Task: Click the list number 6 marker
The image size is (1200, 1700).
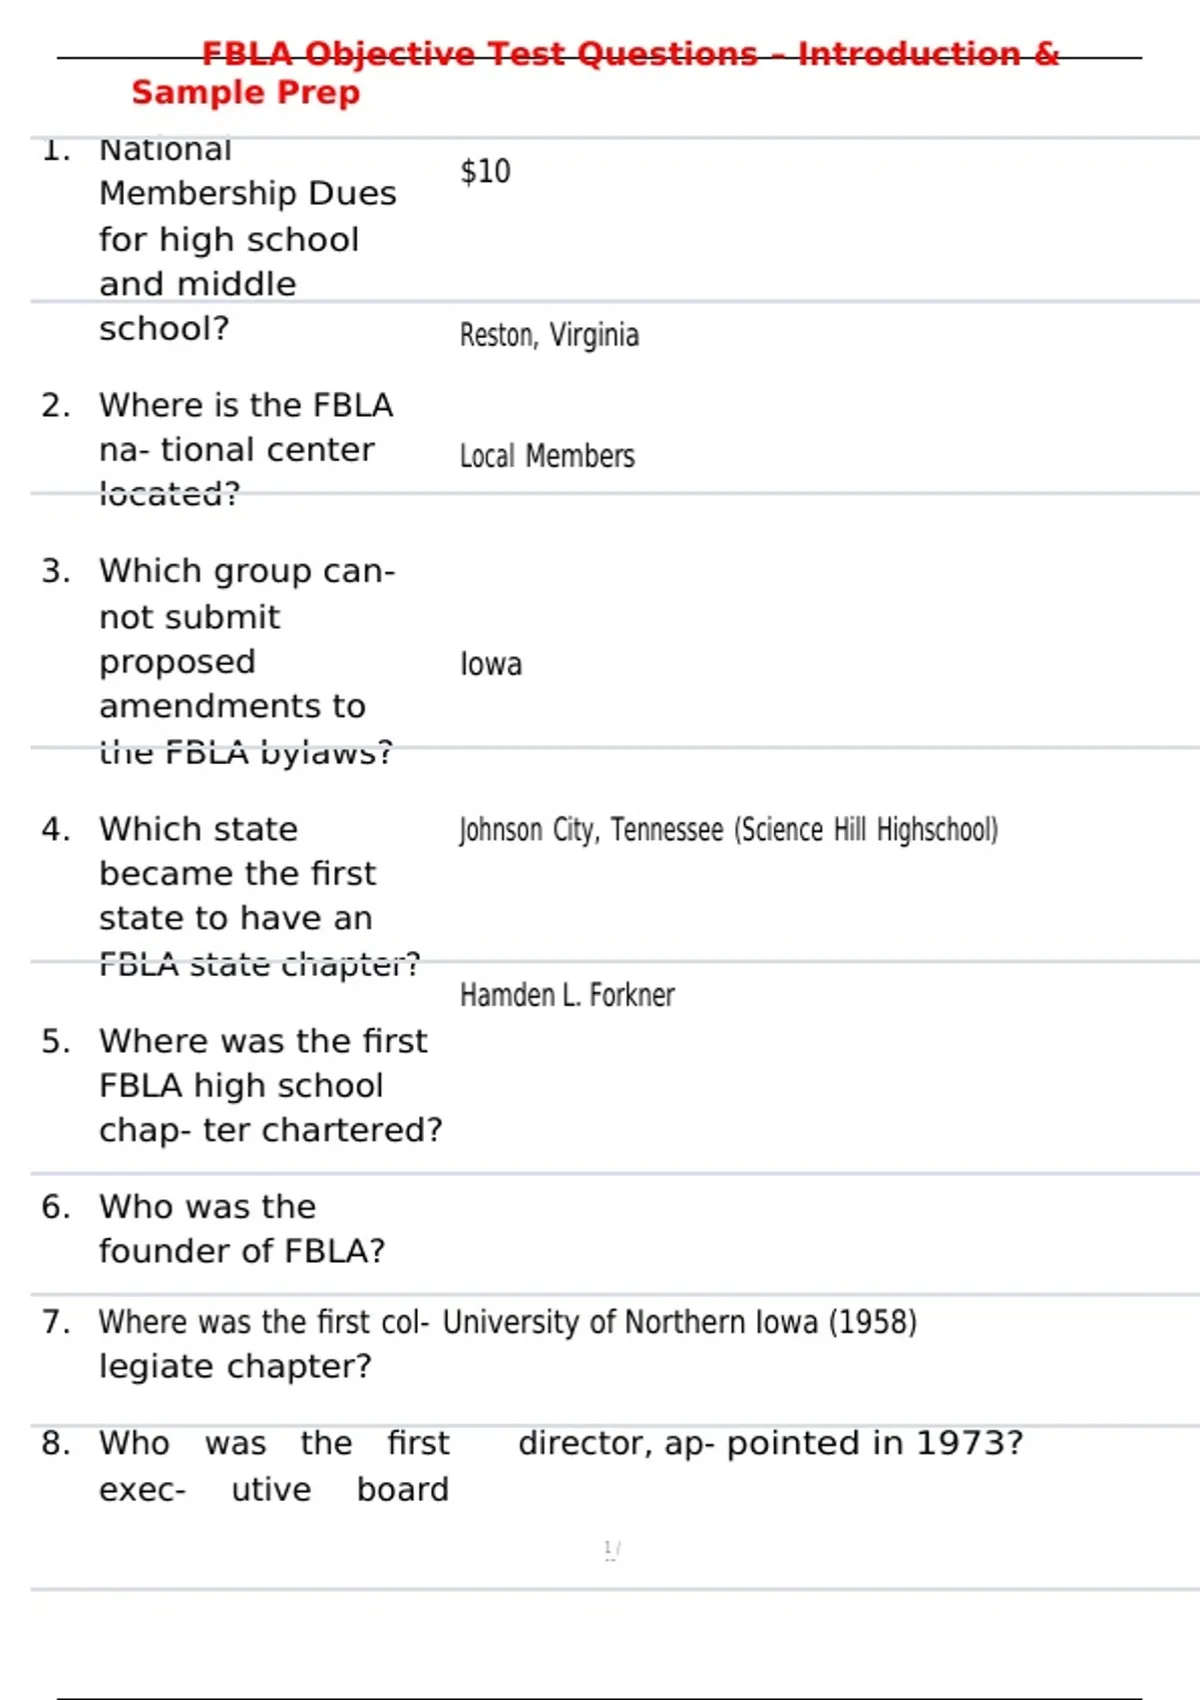Action: (x=56, y=1207)
